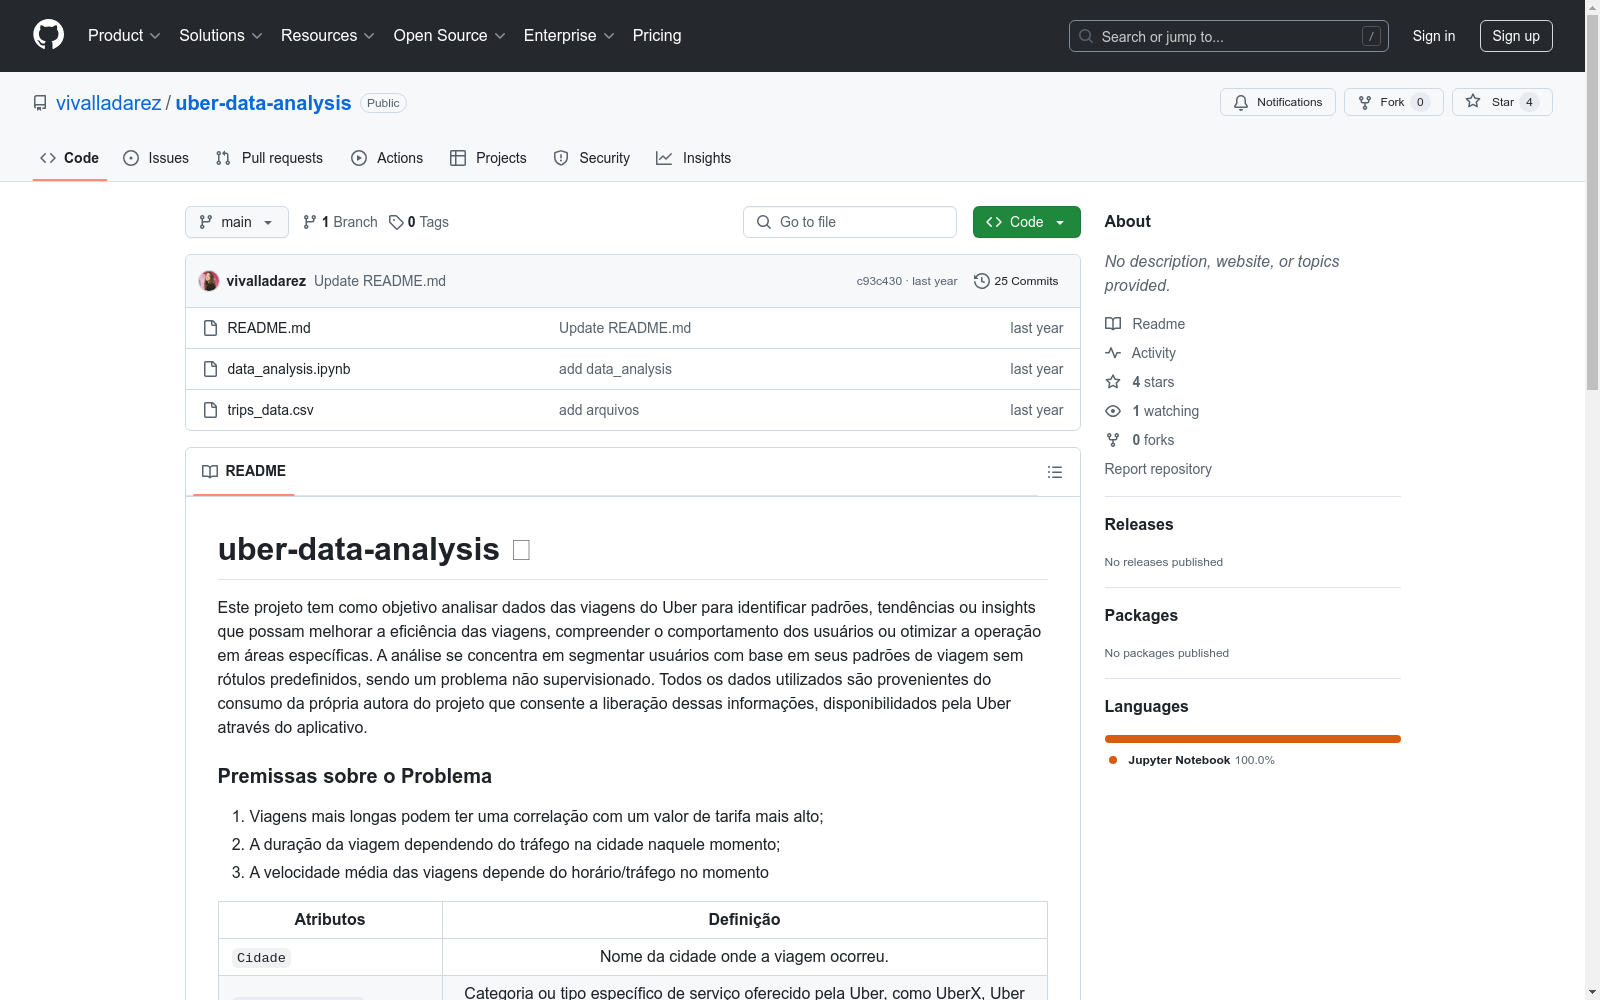Click the README.md file icon
Viewport: 1600px width, 1000px height.
[210, 328]
